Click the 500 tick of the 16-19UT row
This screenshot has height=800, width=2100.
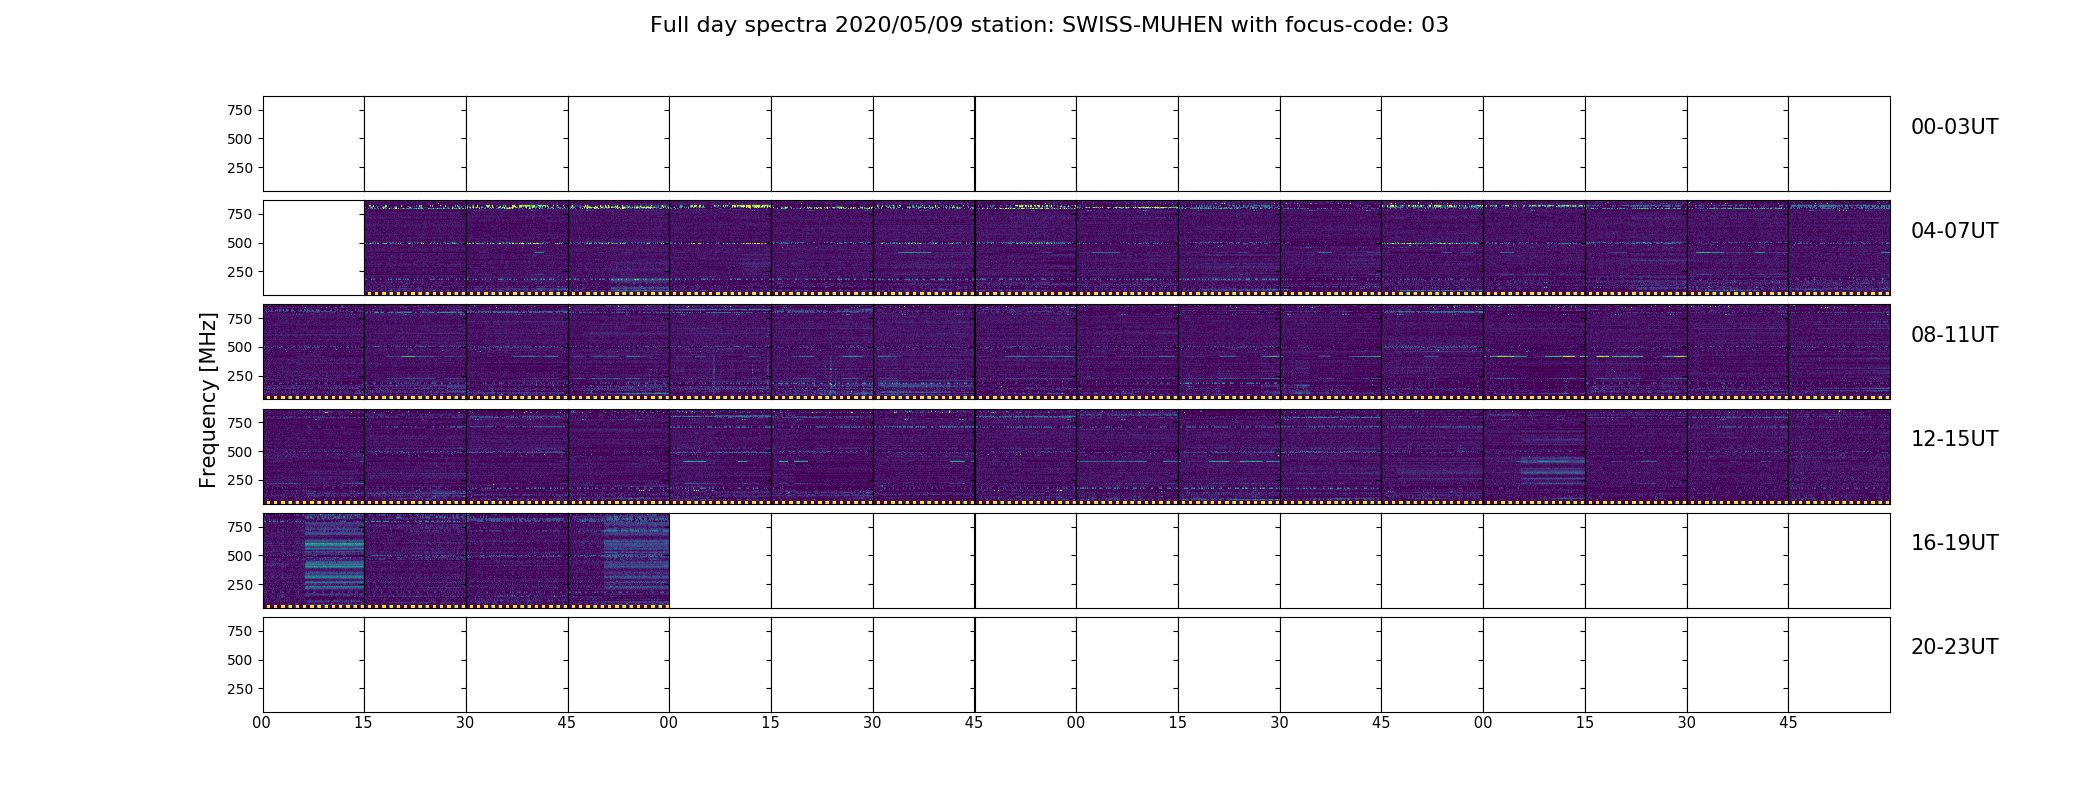[x=240, y=556]
